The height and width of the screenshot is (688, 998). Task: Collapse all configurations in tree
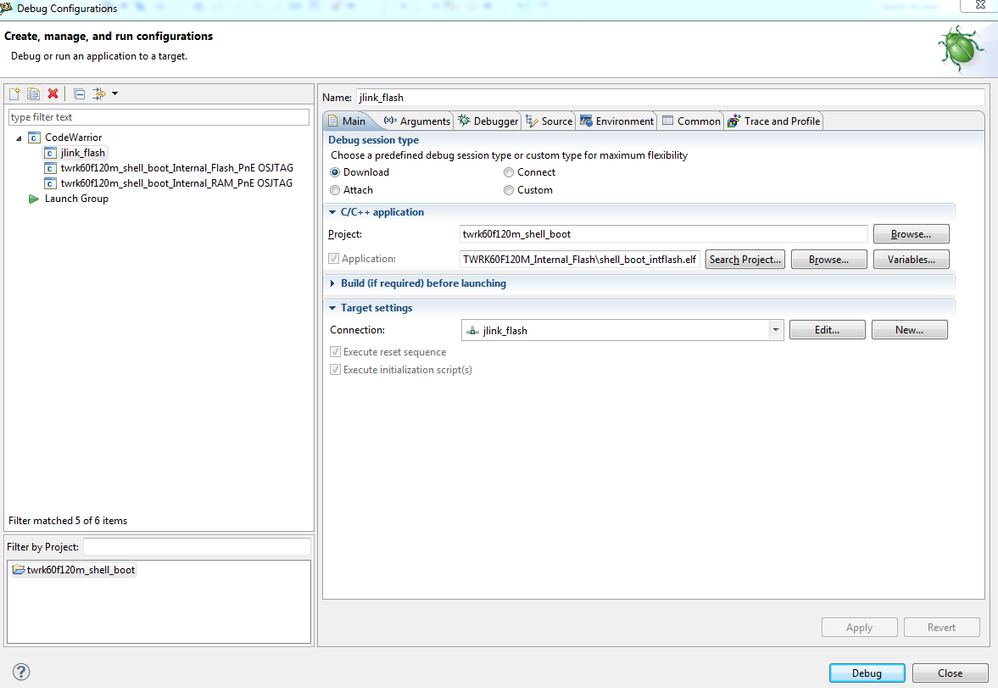coord(80,94)
